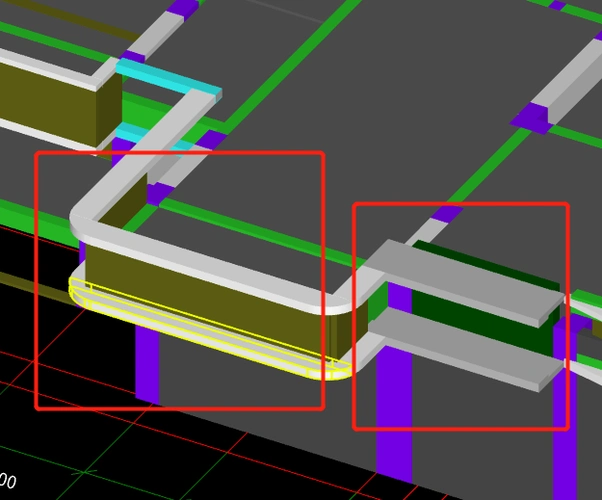The image size is (602, 500).
Task: Click the purple column cap at the top center
Action: (x=183, y=8)
